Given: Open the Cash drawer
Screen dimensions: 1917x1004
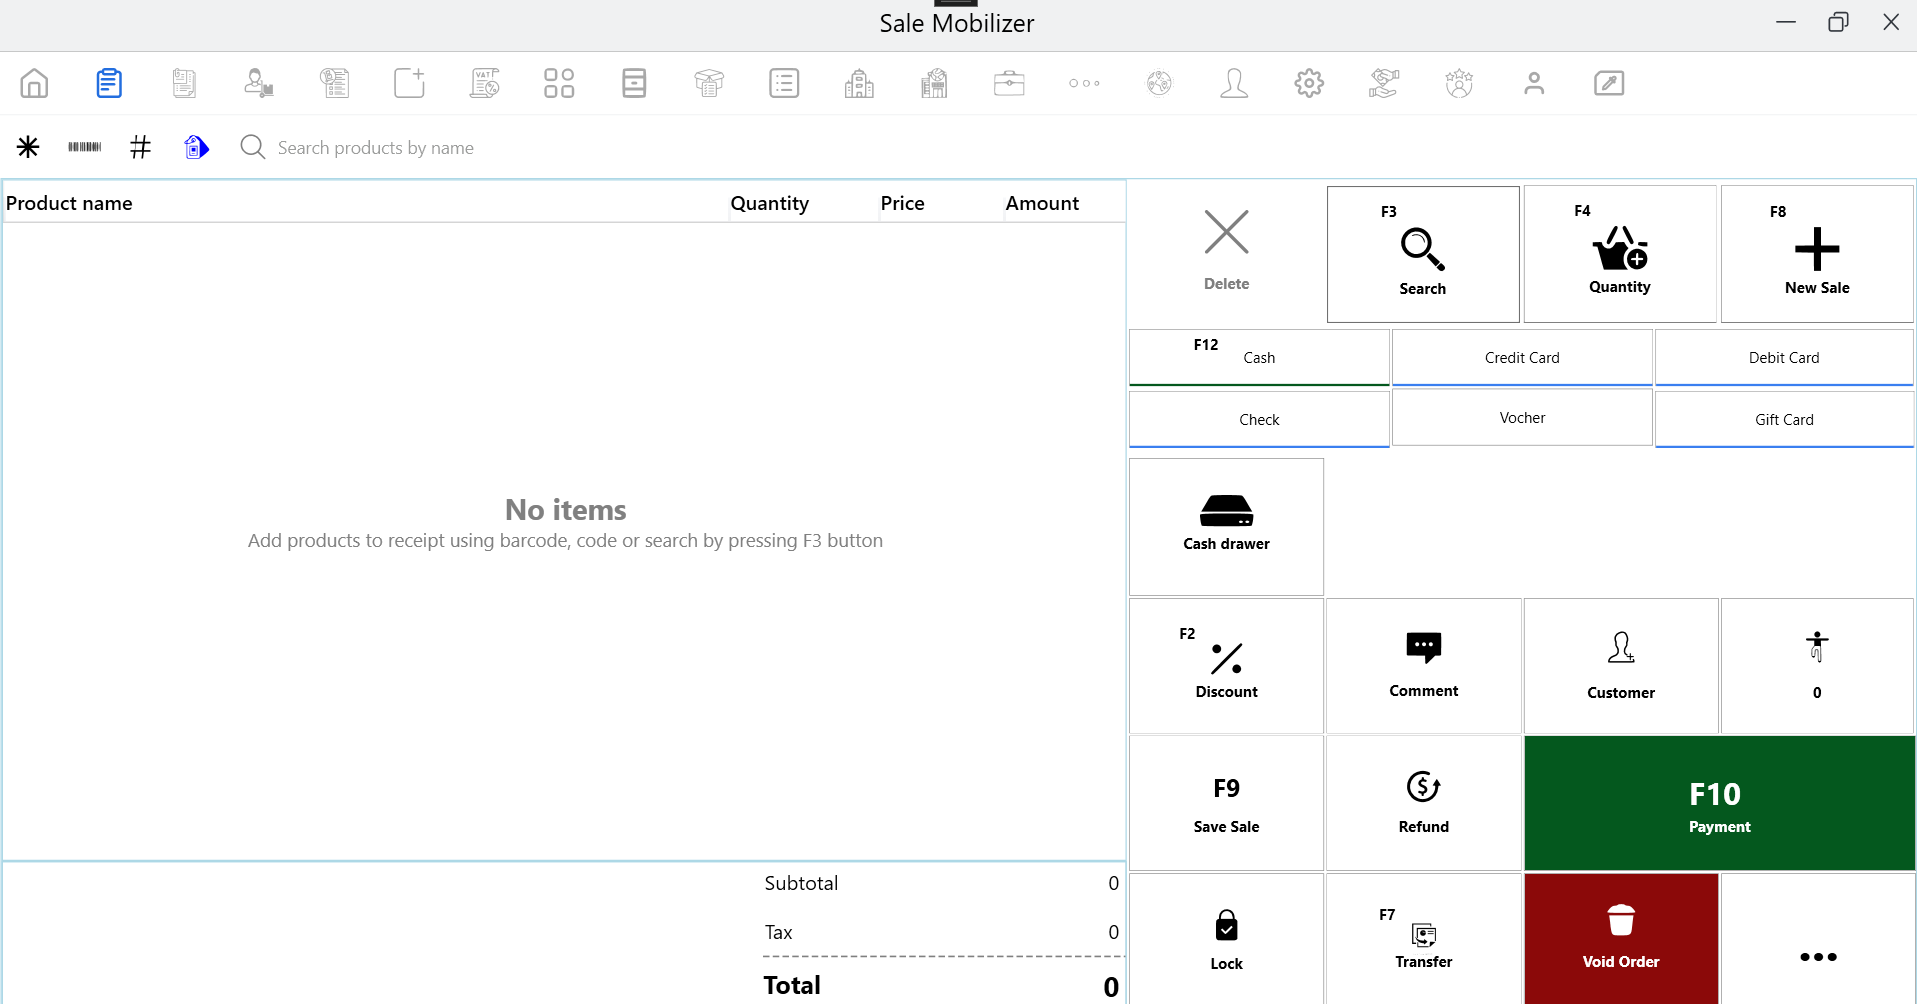Looking at the screenshot, I should pos(1225,525).
